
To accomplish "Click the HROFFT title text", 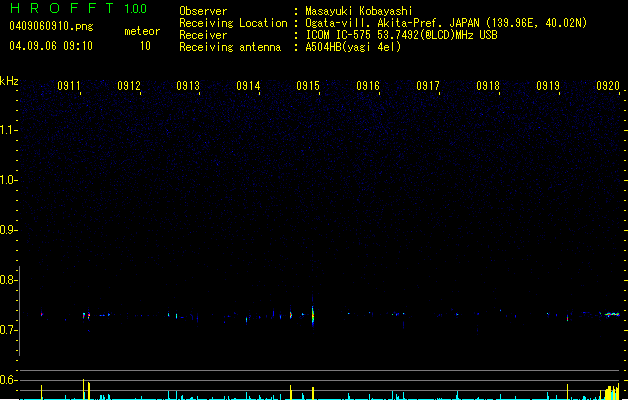I will [62, 8].
